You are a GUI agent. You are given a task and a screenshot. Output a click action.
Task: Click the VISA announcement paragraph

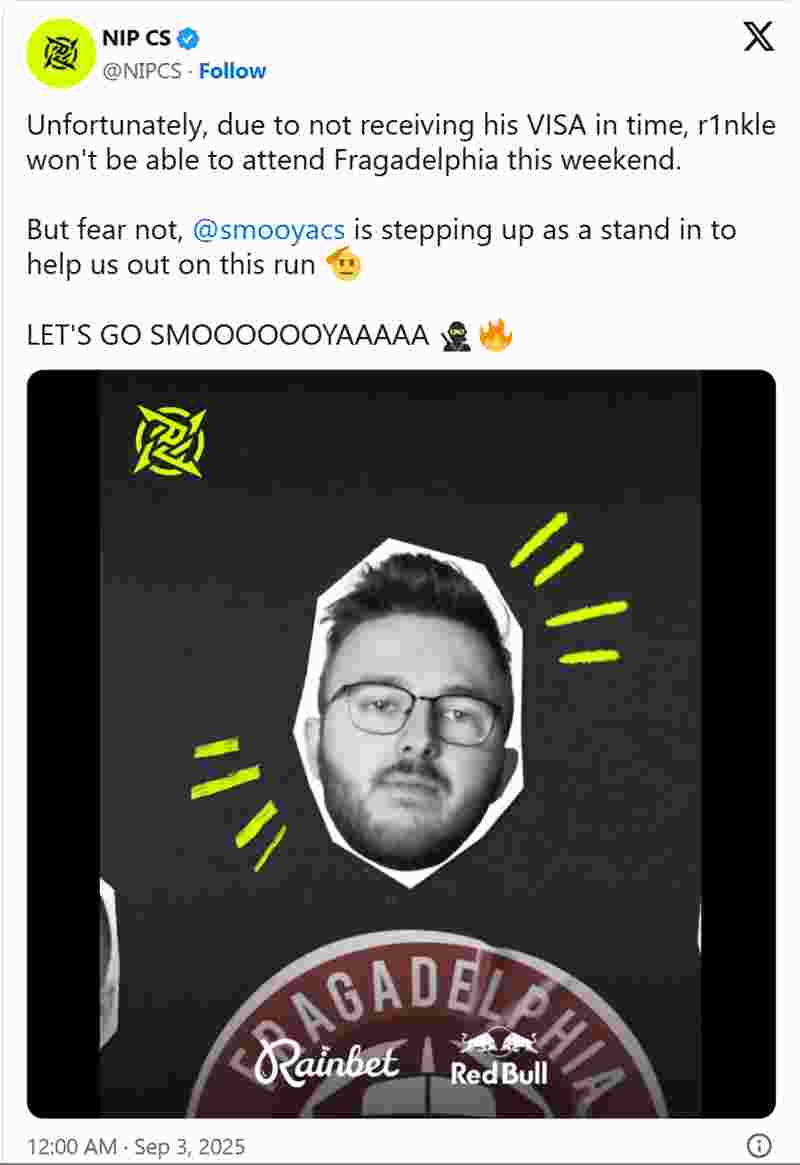pos(401,142)
